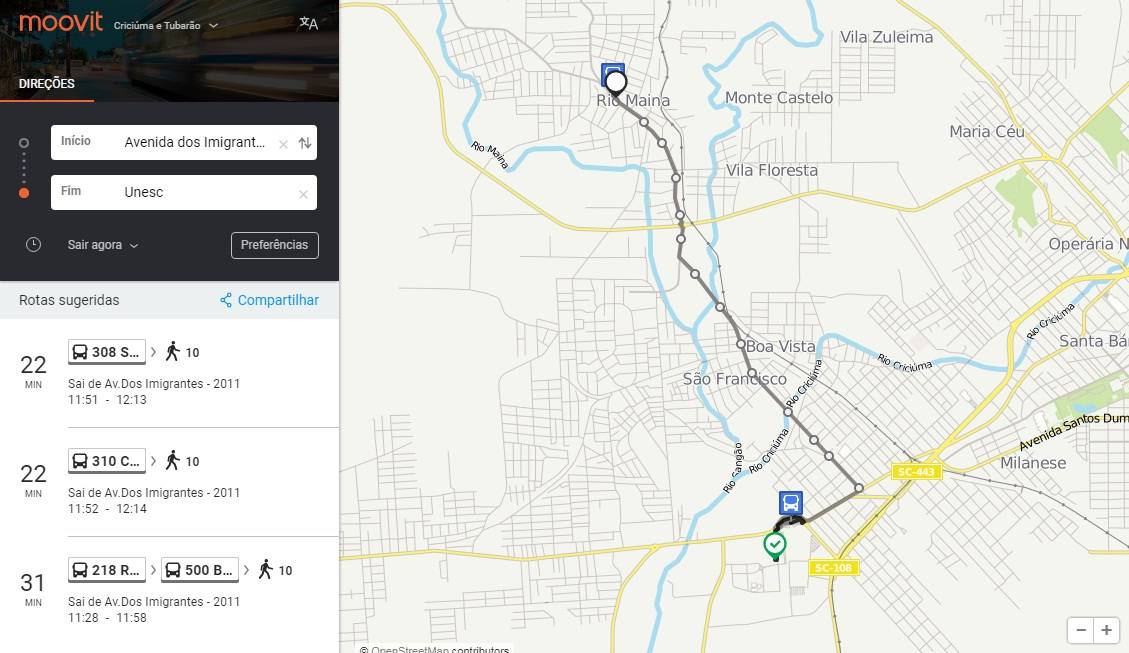Switch to the DIREÇÕES tab
The image size is (1129, 653).
coord(47,84)
